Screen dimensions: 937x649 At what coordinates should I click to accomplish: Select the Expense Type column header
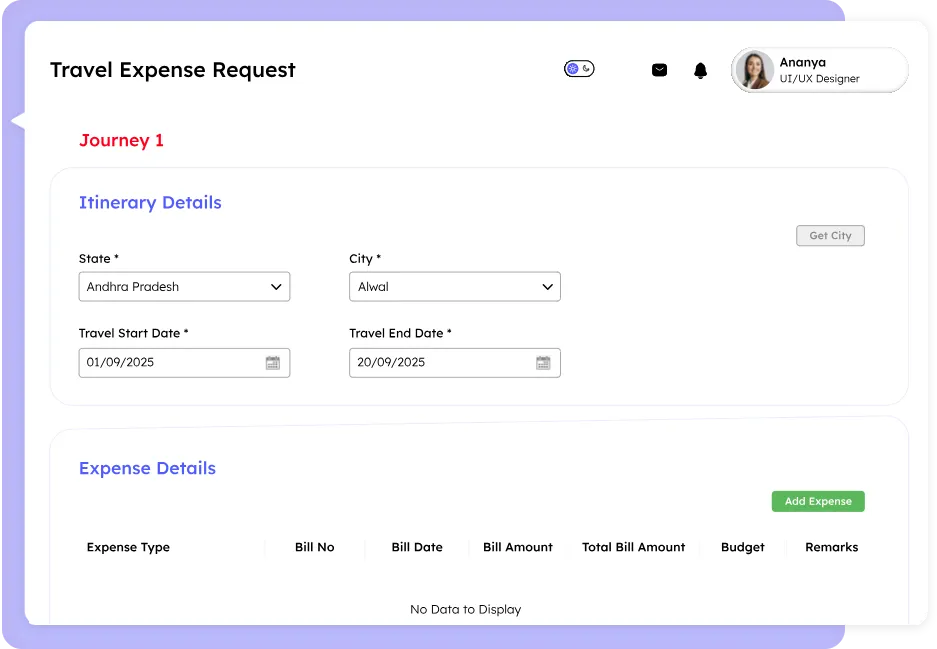coord(128,547)
